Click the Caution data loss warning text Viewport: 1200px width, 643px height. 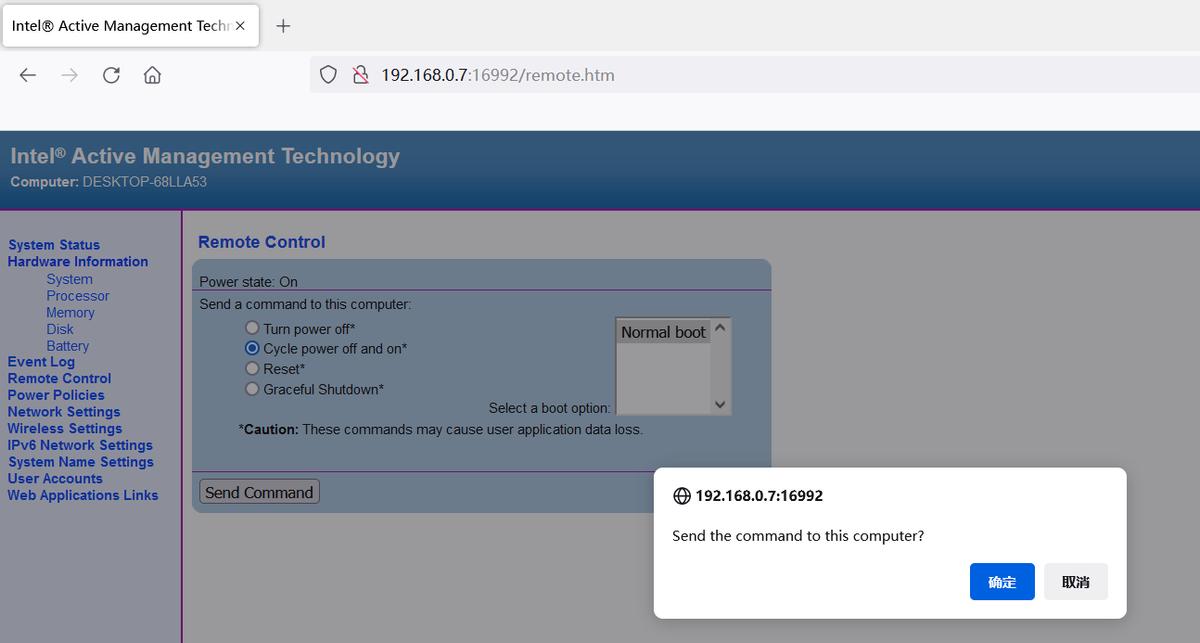click(x=441, y=429)
